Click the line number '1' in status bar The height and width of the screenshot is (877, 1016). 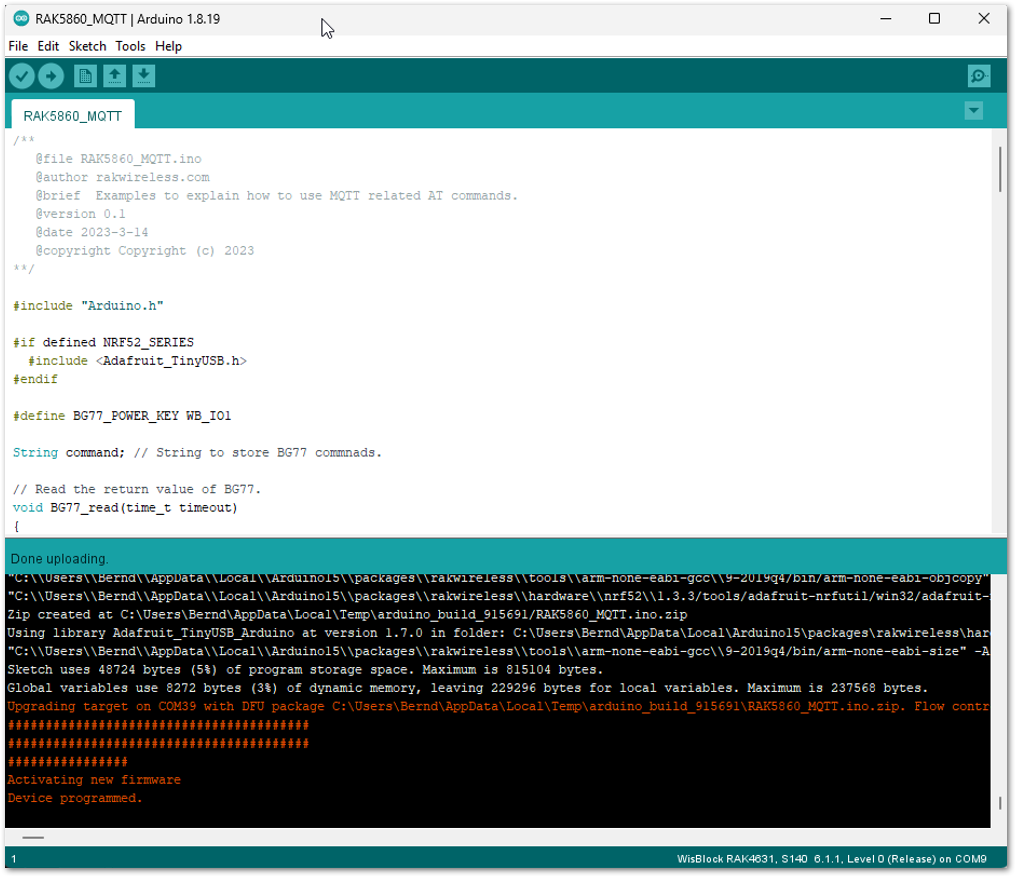pos(14,859)
